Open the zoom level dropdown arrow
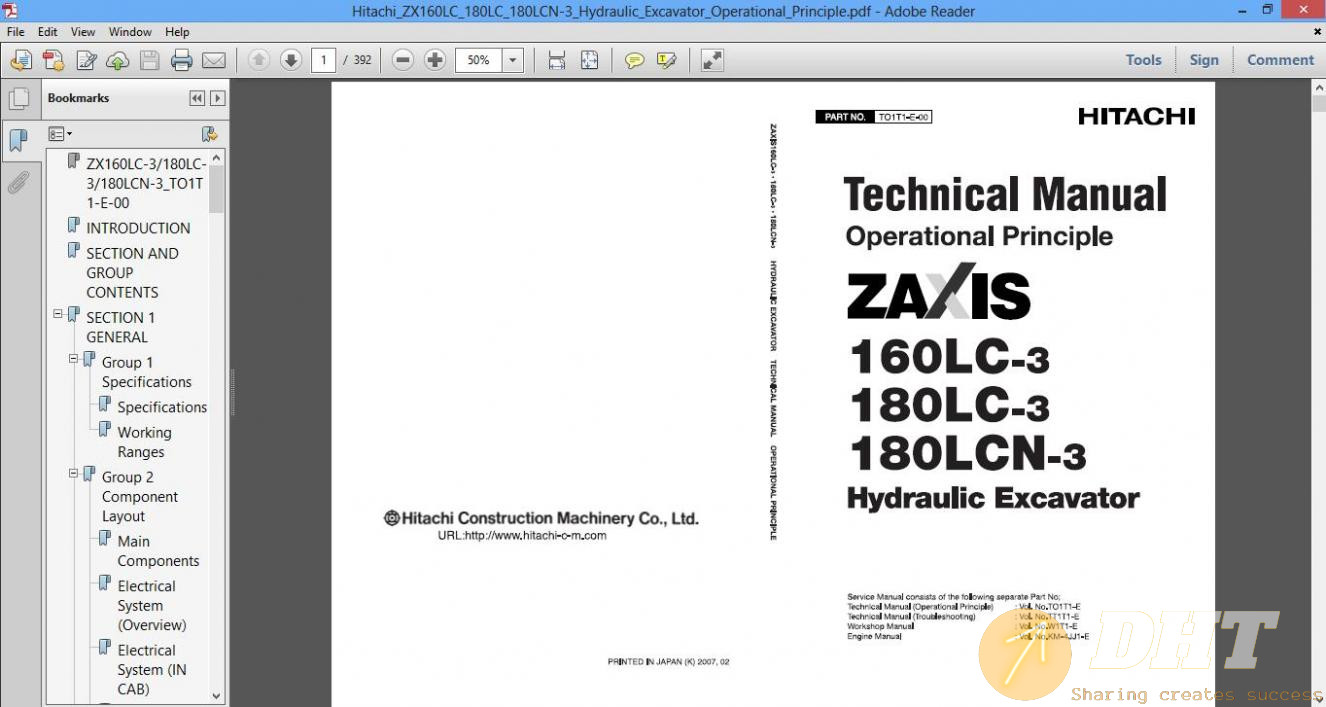This screenshot has width=1326, height=707. [513, 60]
